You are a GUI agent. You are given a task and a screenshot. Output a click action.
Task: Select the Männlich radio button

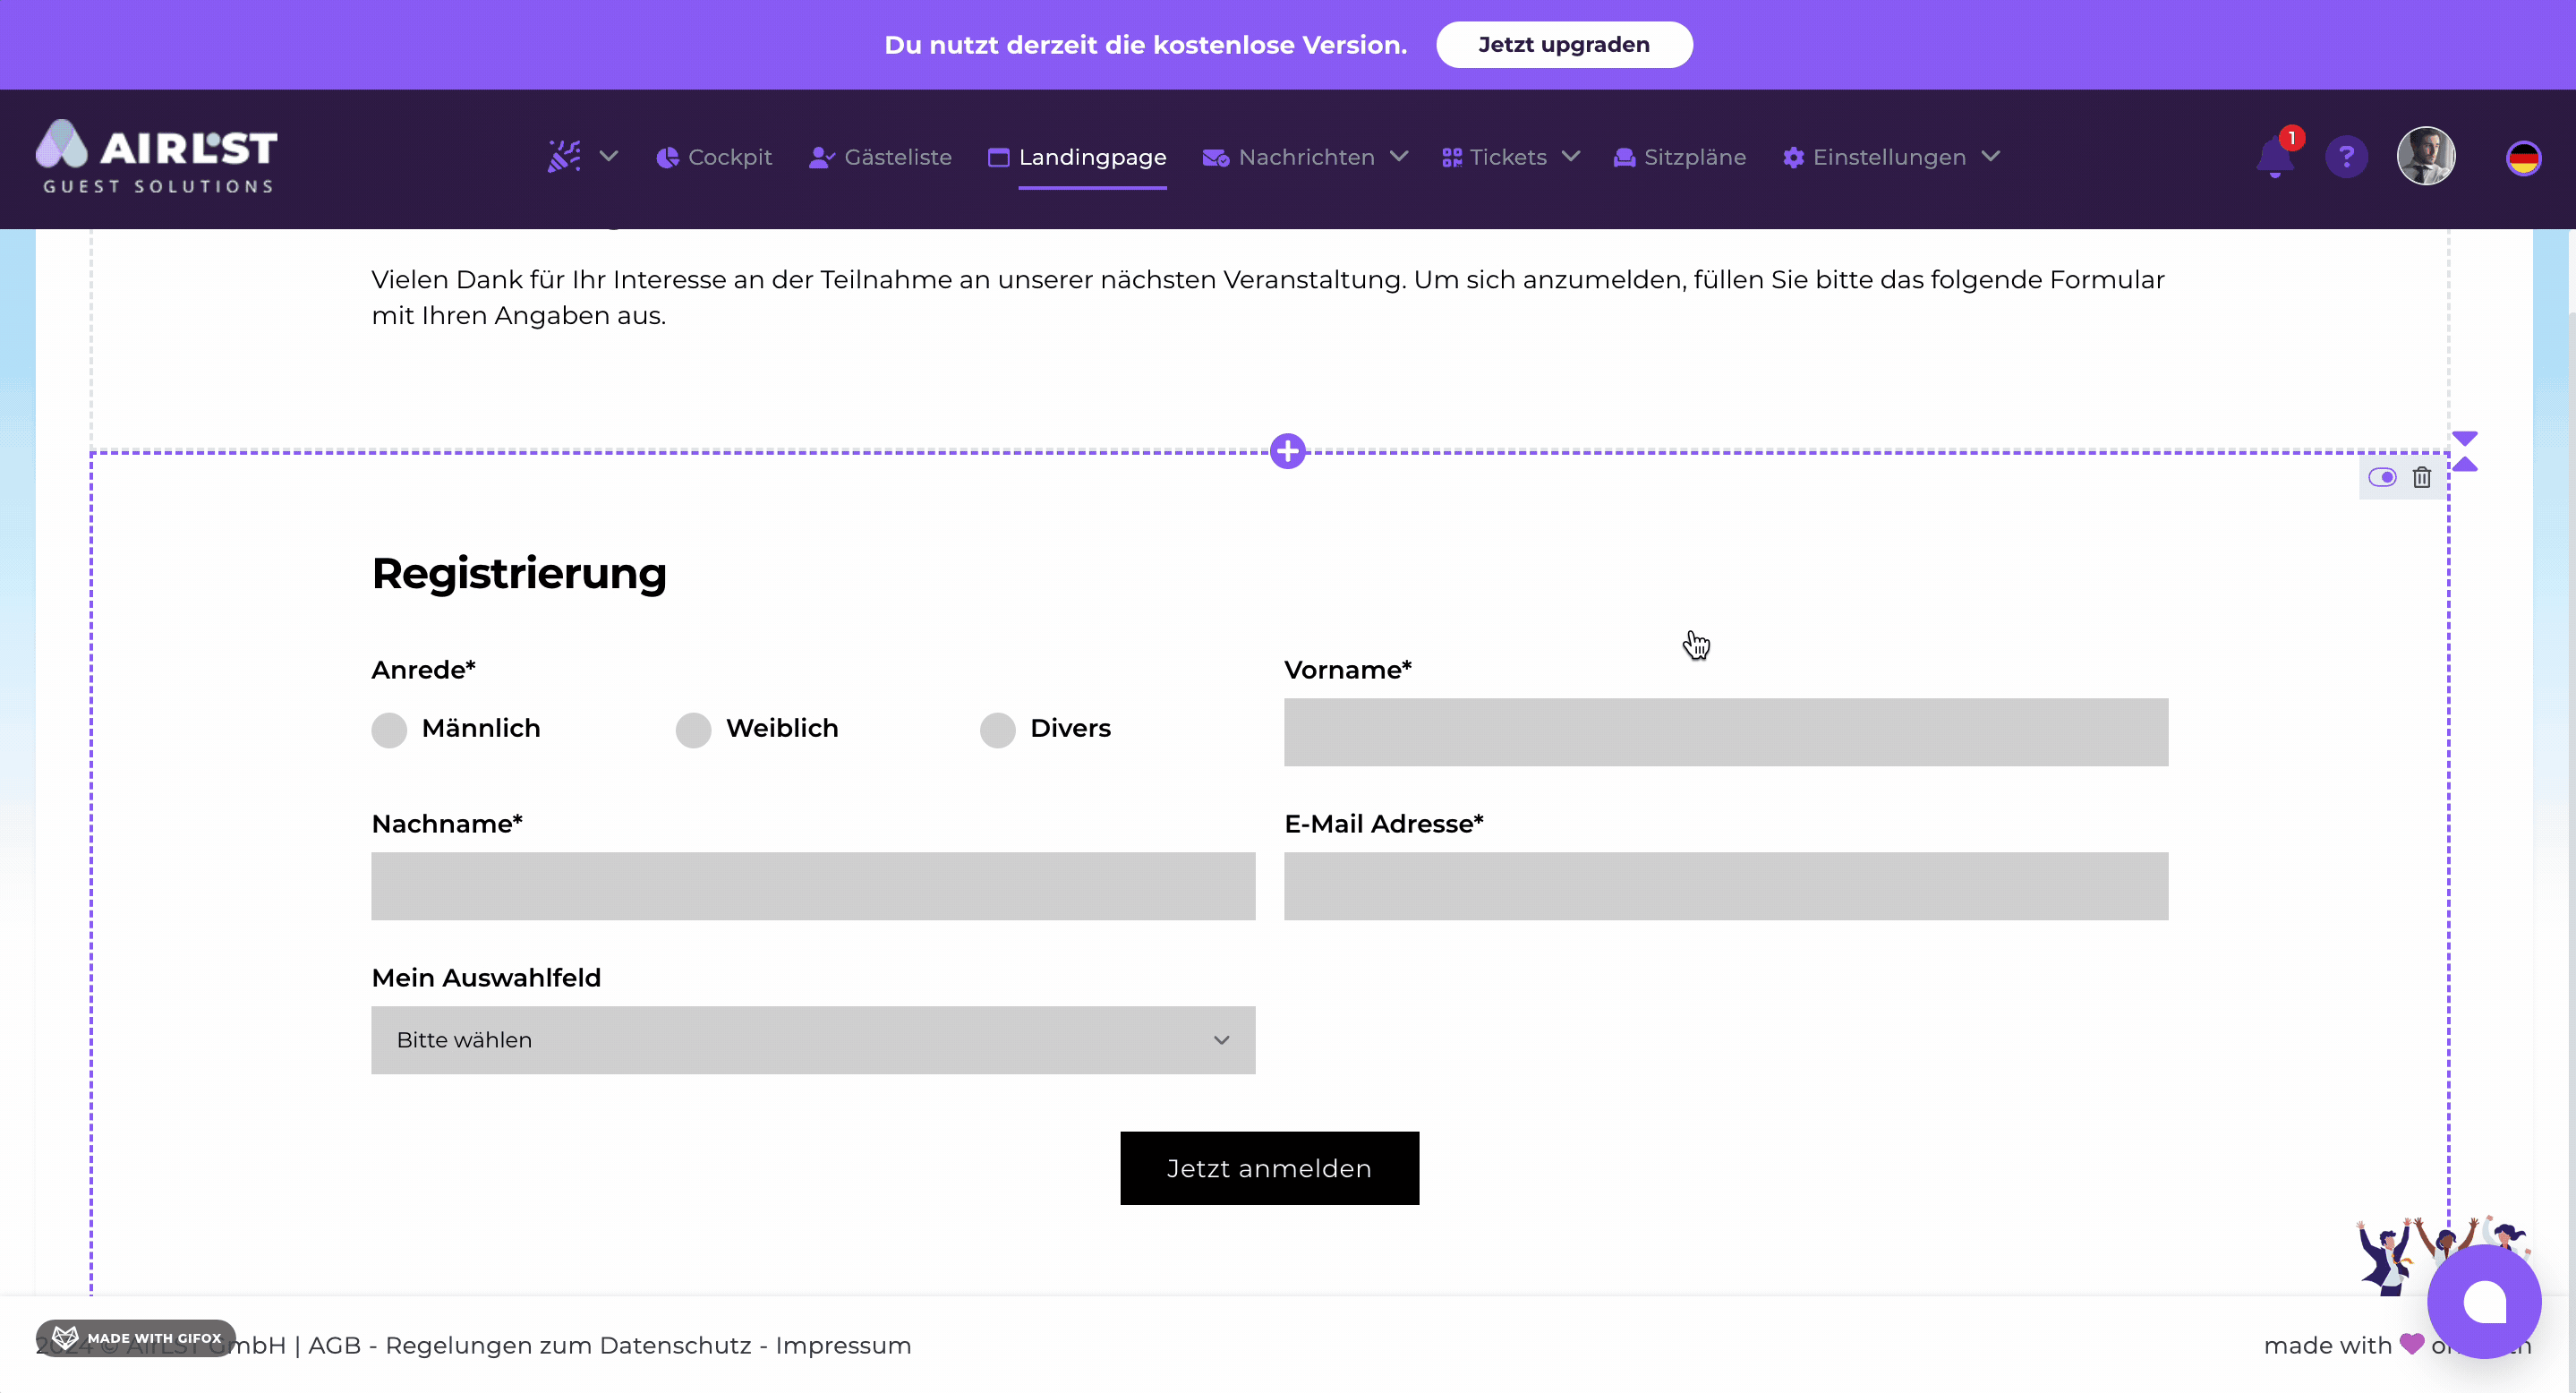tap(389, 730)
